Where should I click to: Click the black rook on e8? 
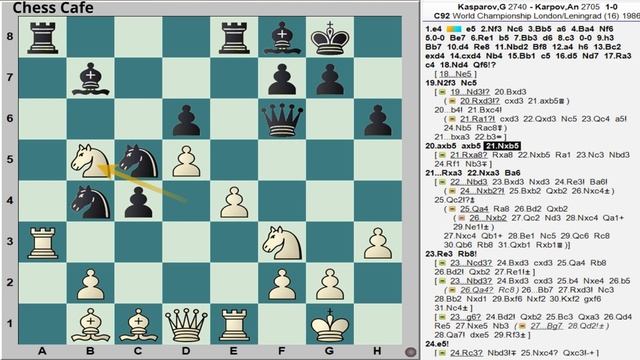(x=234, y=38)
